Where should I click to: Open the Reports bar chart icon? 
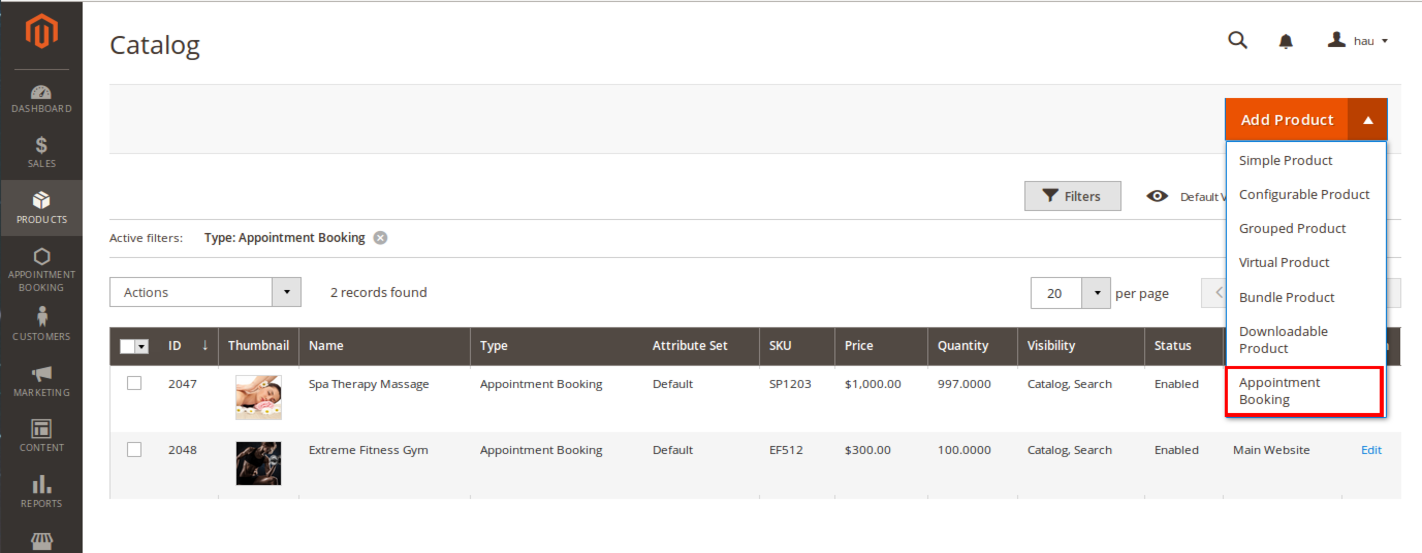pos(41,491)
